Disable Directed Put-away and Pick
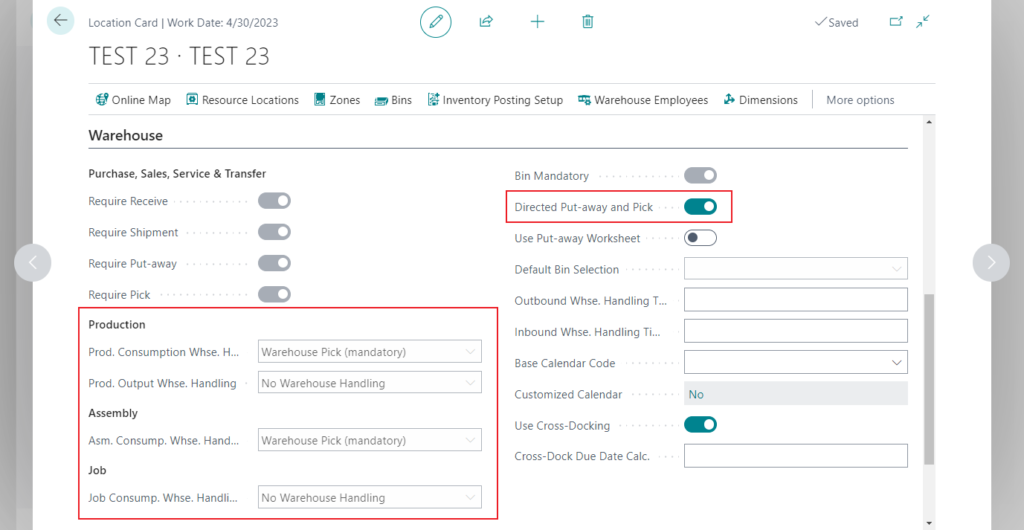 700,207
